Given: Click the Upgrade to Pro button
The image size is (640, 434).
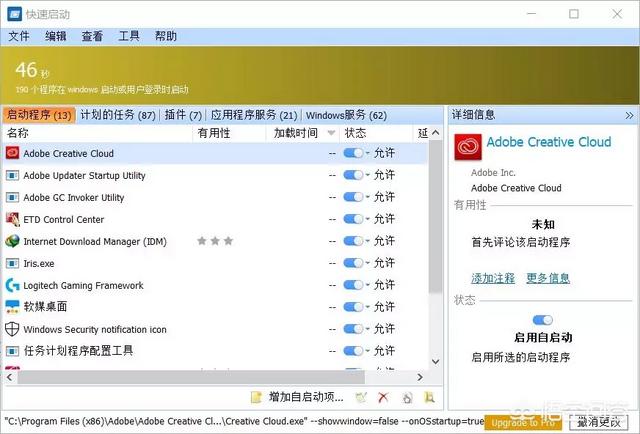Looking at the screenshot, I should click(x=523, y=423).
